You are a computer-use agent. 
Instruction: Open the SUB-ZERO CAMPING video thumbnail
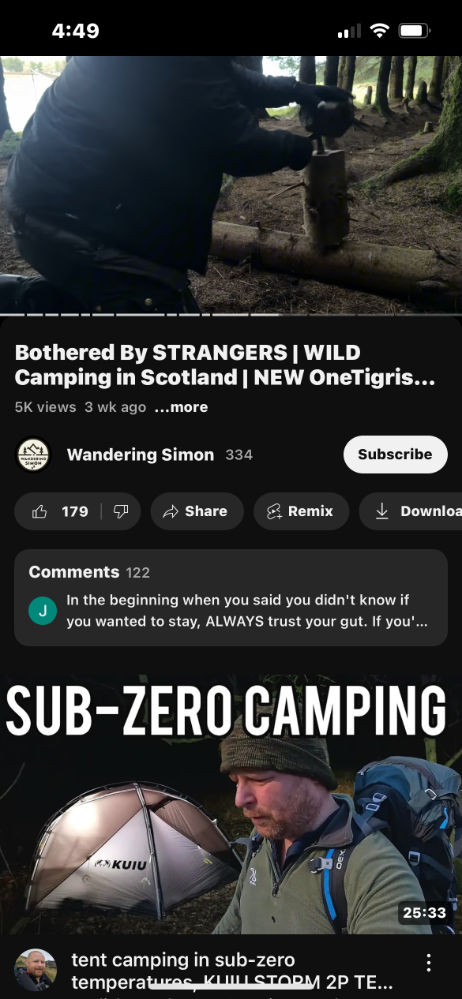[x=231, y=805]
